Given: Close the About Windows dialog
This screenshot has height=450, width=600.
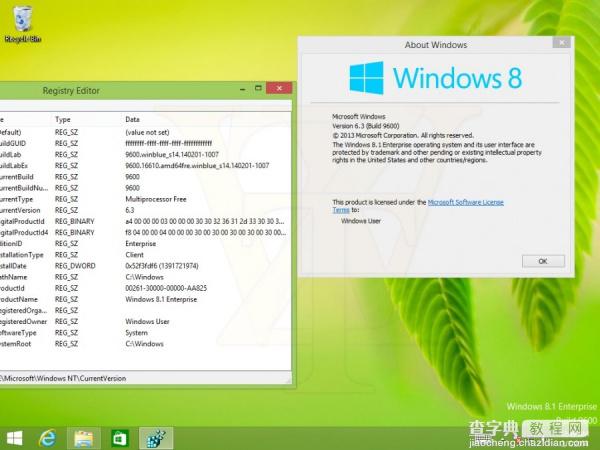Looking at the screenshot, I should tap(561, 43).
